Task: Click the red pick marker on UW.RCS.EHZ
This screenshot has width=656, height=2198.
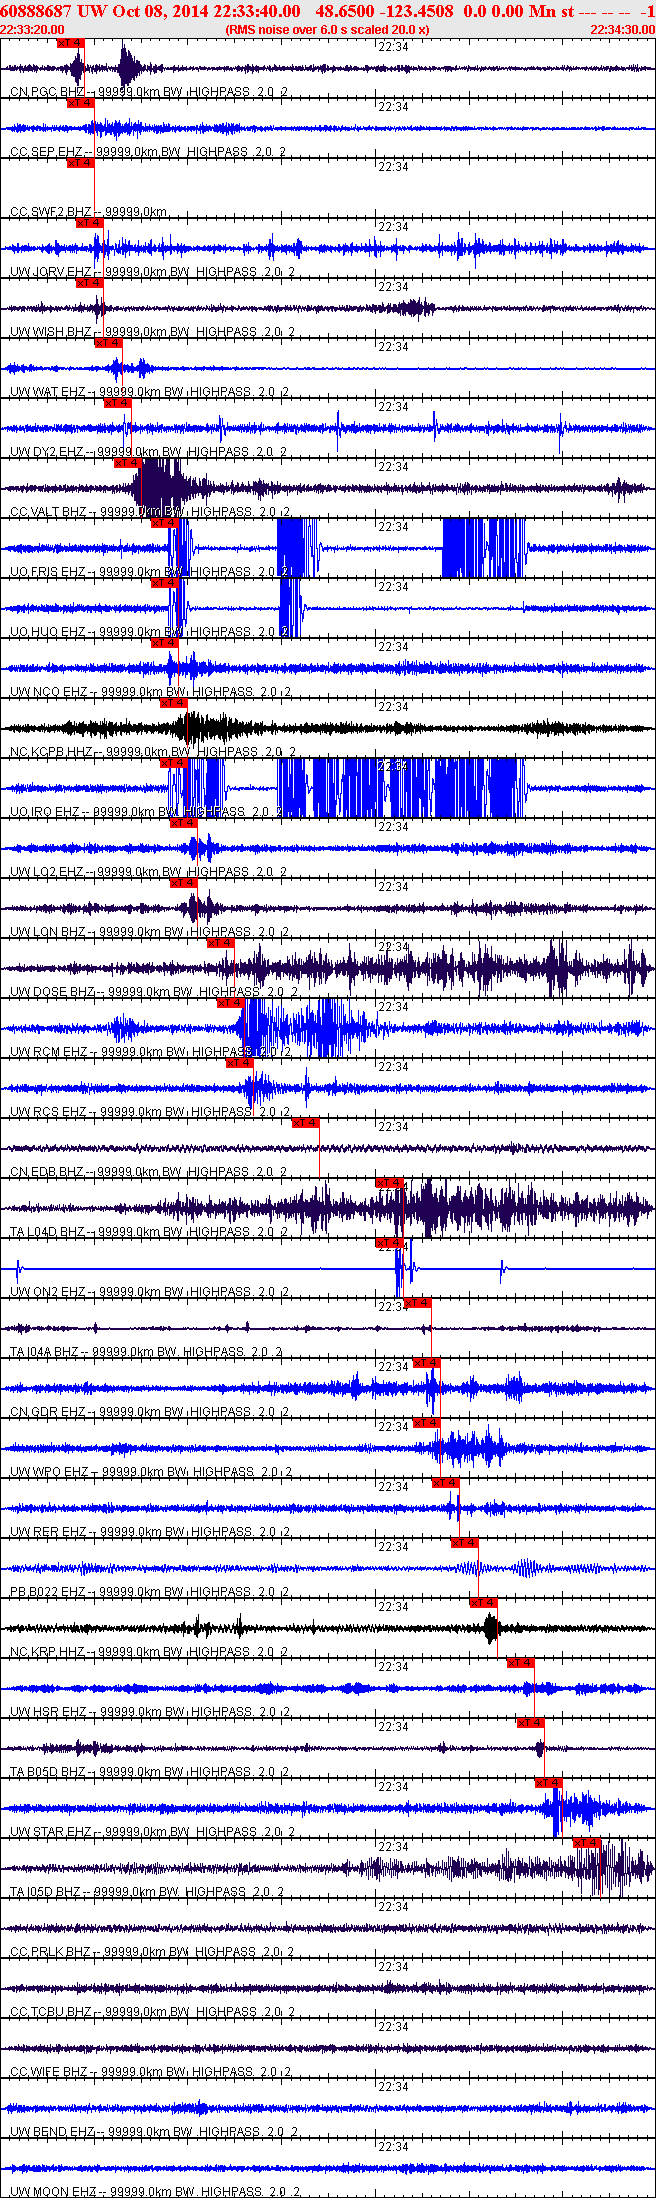Action: point(239,1063)
